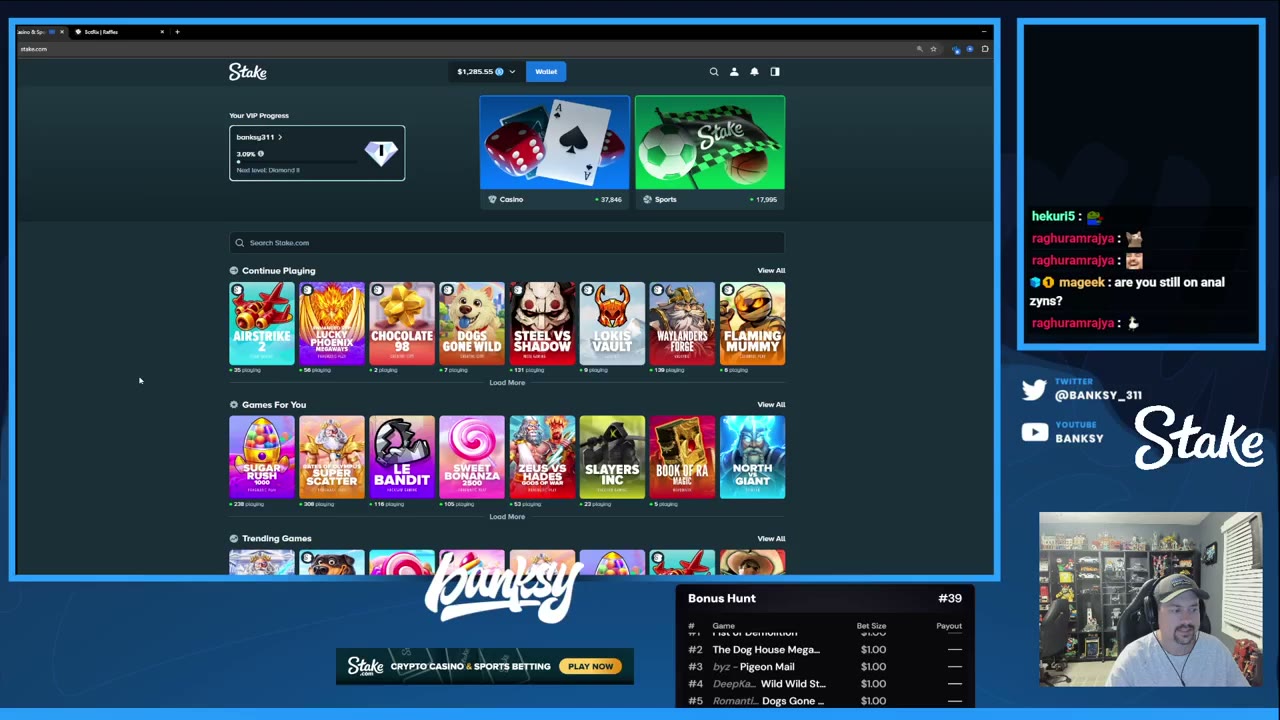1280x720 pixels.
Task: Load more Games For You
Action: (507, 517)
